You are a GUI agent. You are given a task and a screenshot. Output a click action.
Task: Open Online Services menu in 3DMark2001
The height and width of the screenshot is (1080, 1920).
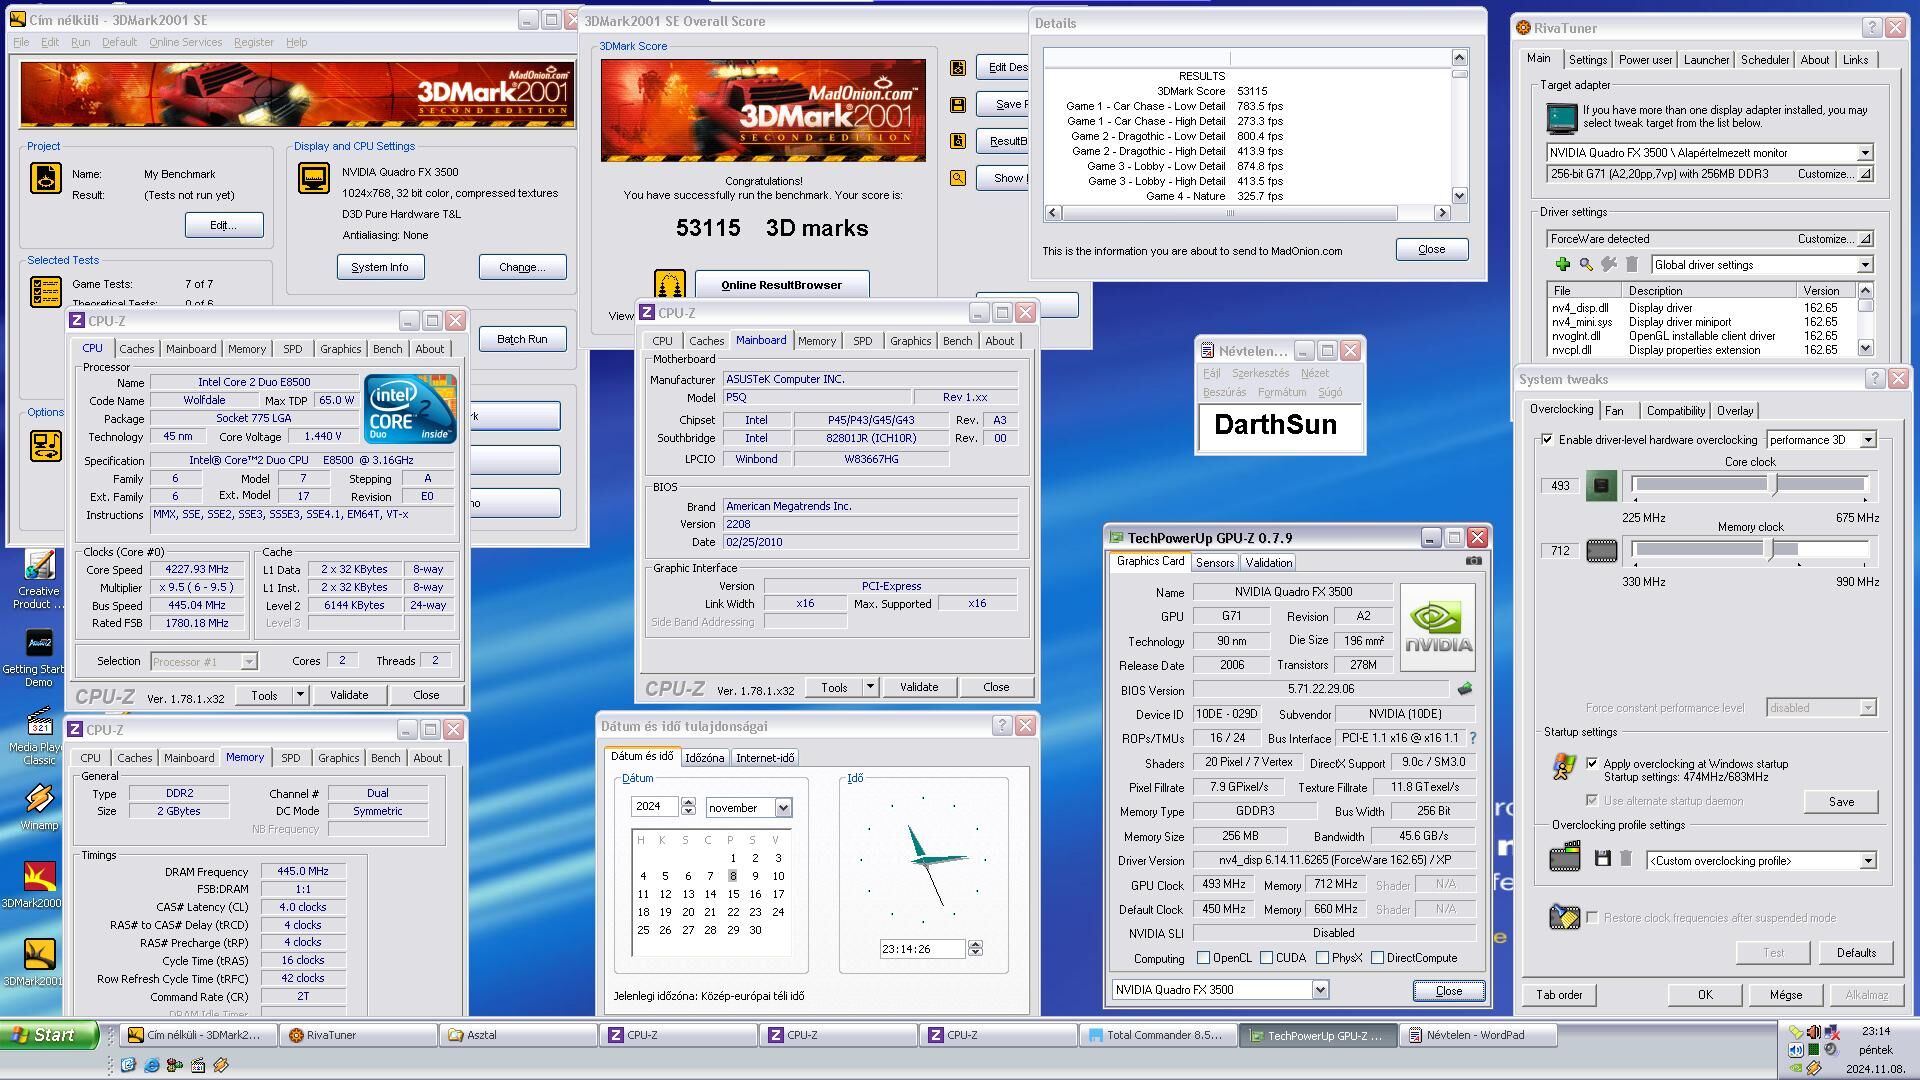click(185, 42)
